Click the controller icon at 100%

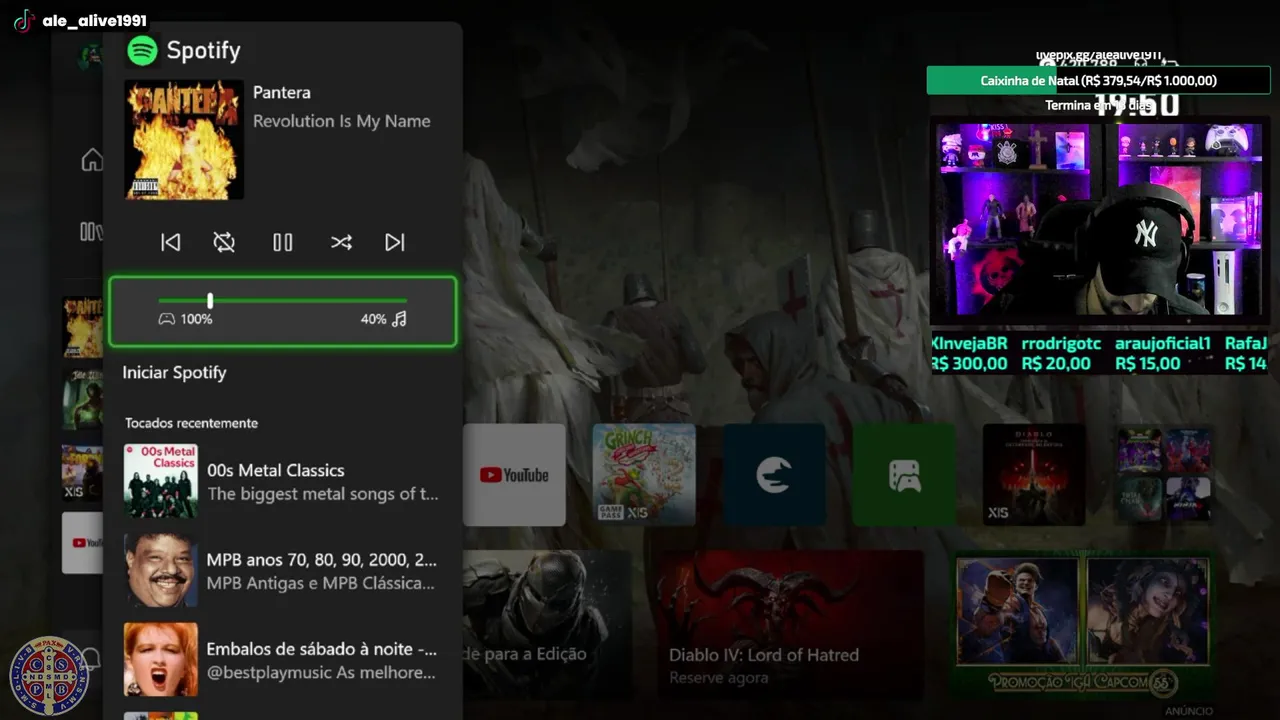click(167, 319)
